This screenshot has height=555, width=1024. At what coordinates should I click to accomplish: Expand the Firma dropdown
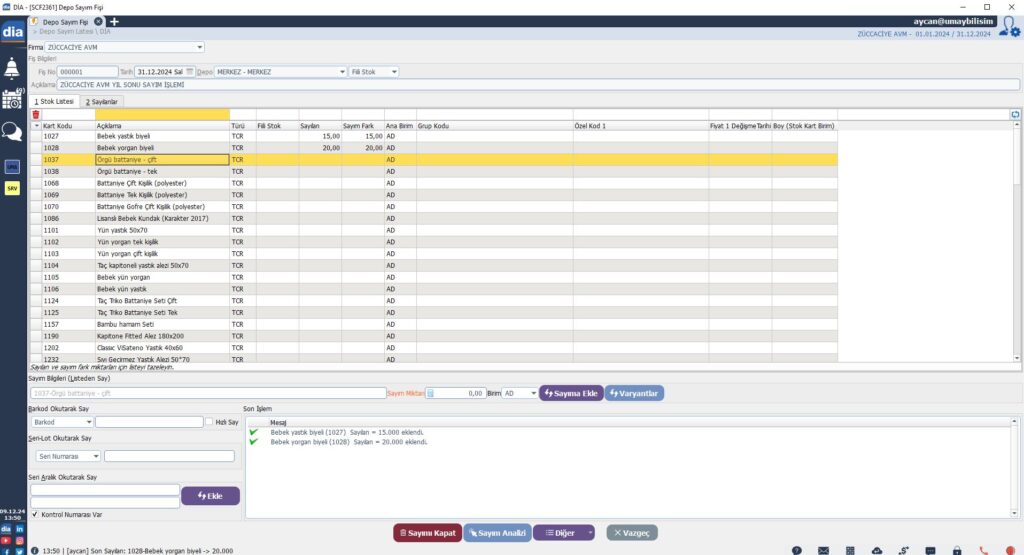pos(199,47)
